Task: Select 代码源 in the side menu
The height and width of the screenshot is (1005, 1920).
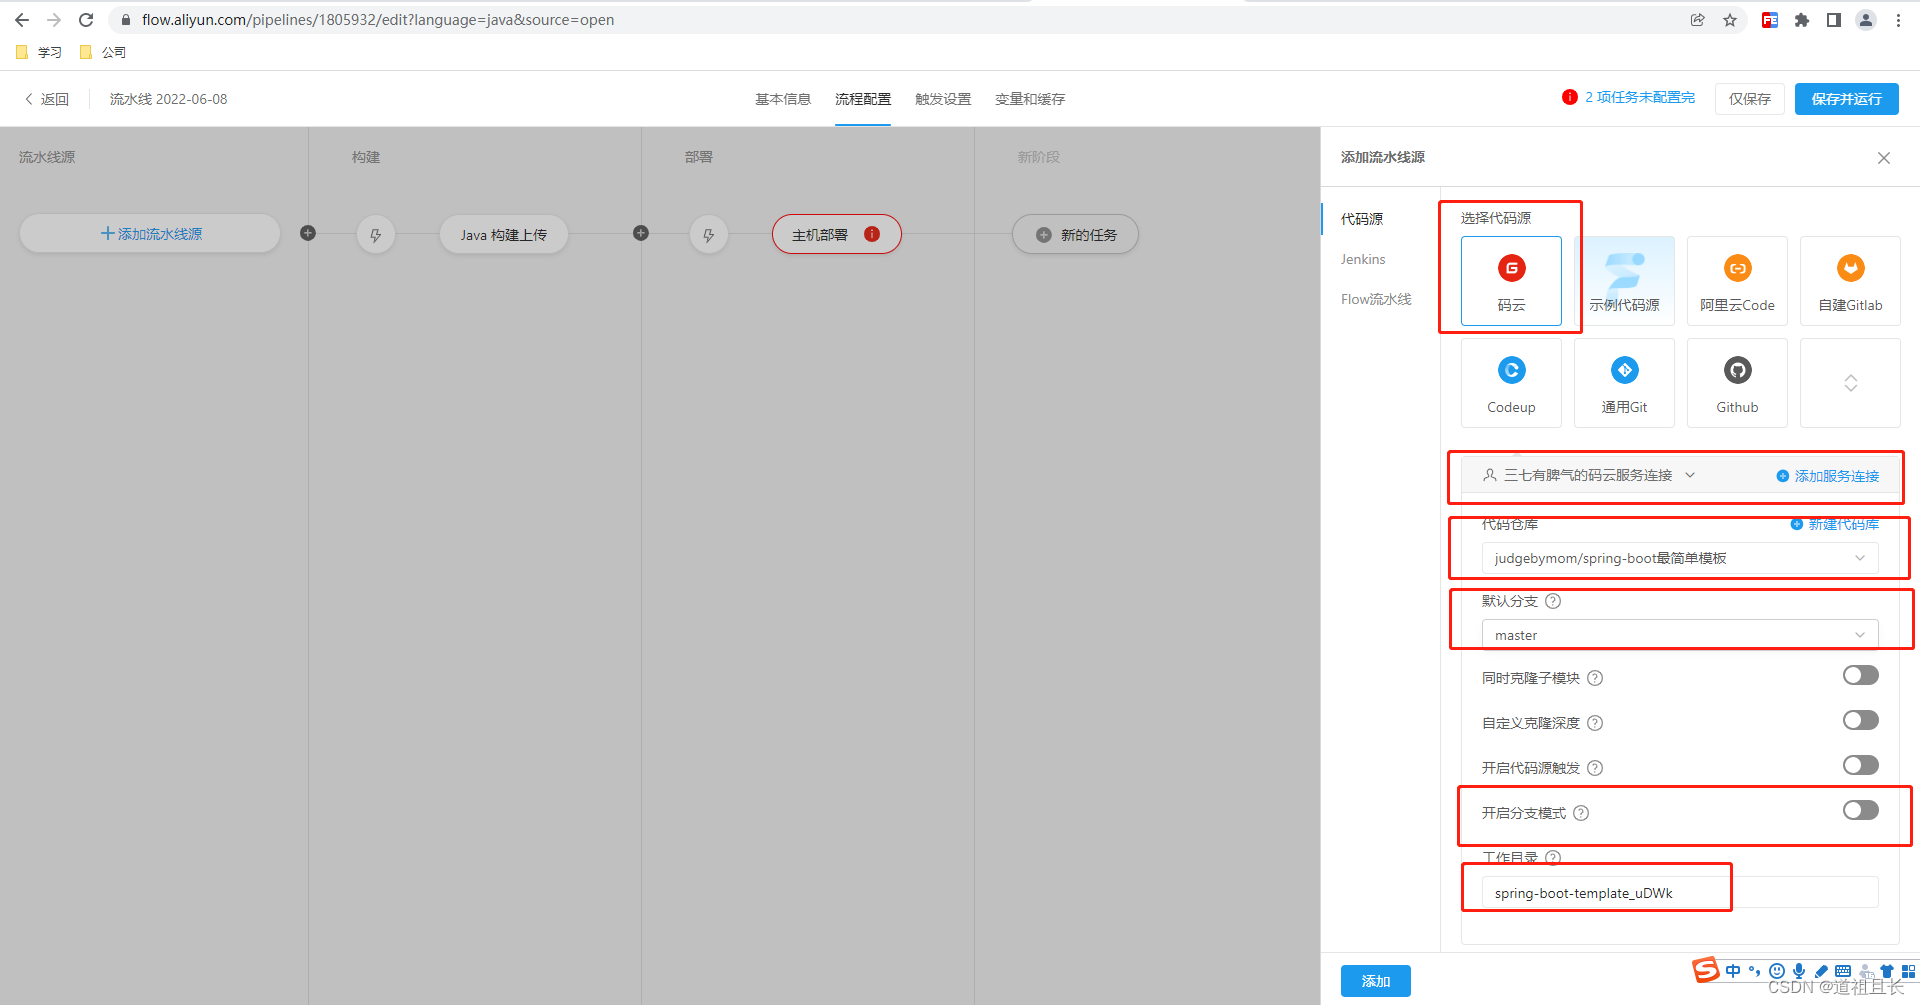Action: (x=1362, y=219)
